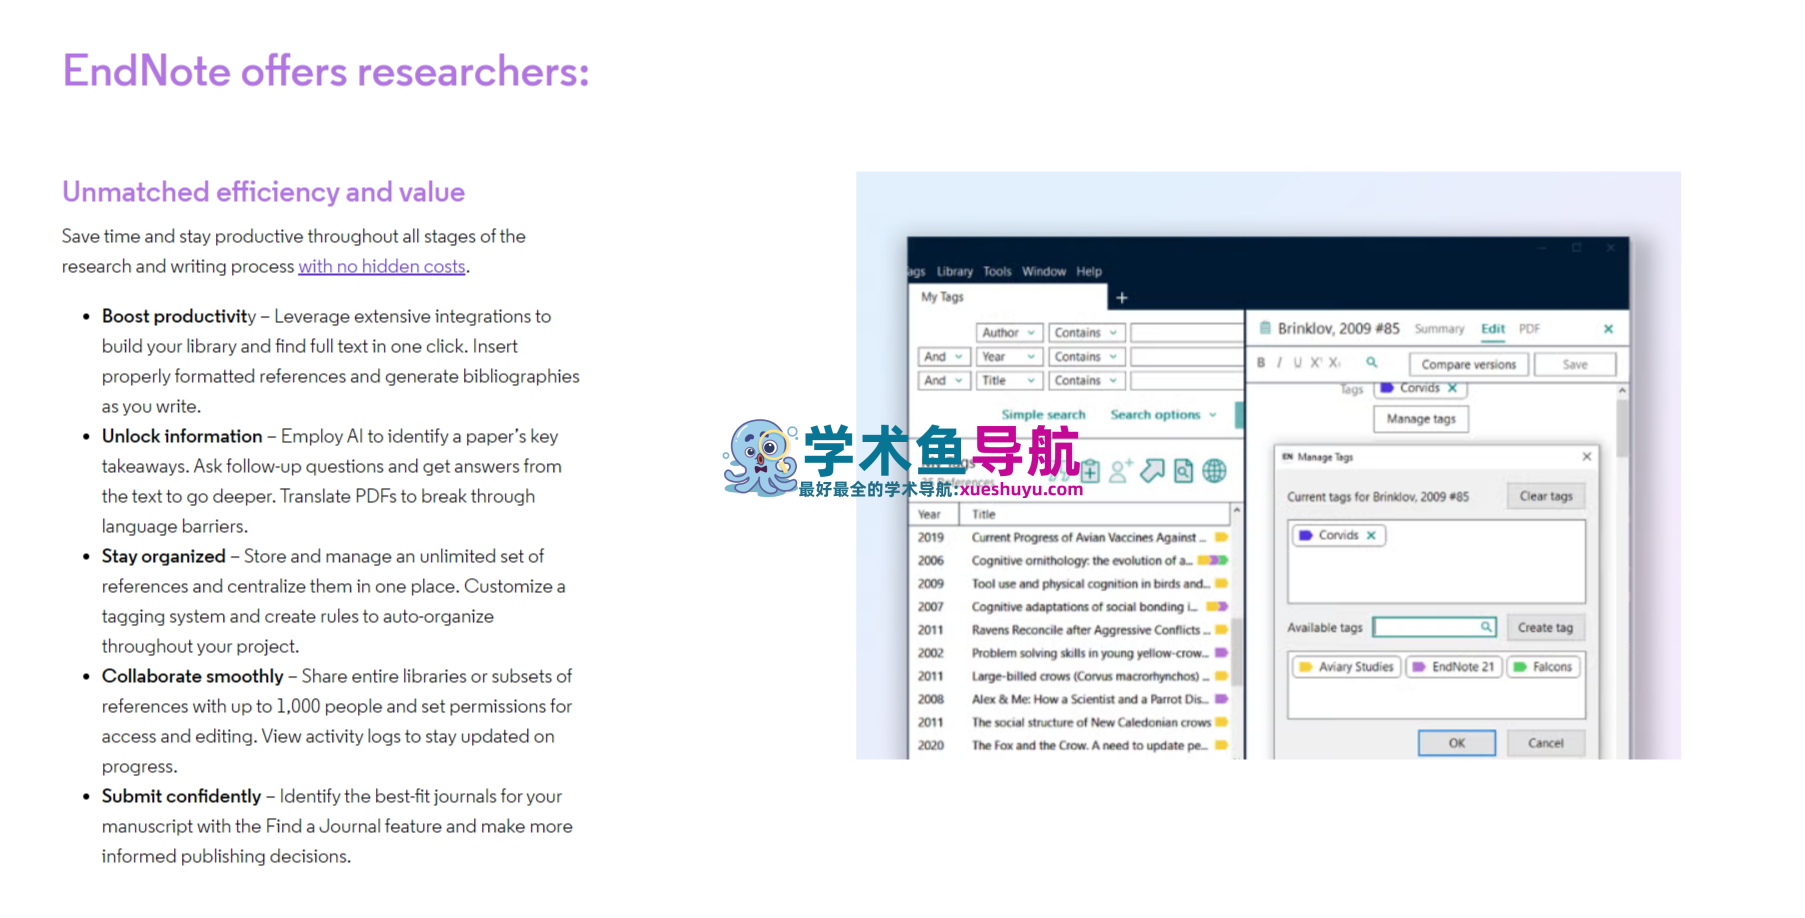
Task: Open the Library menu
Action: [x=955, y=271]
